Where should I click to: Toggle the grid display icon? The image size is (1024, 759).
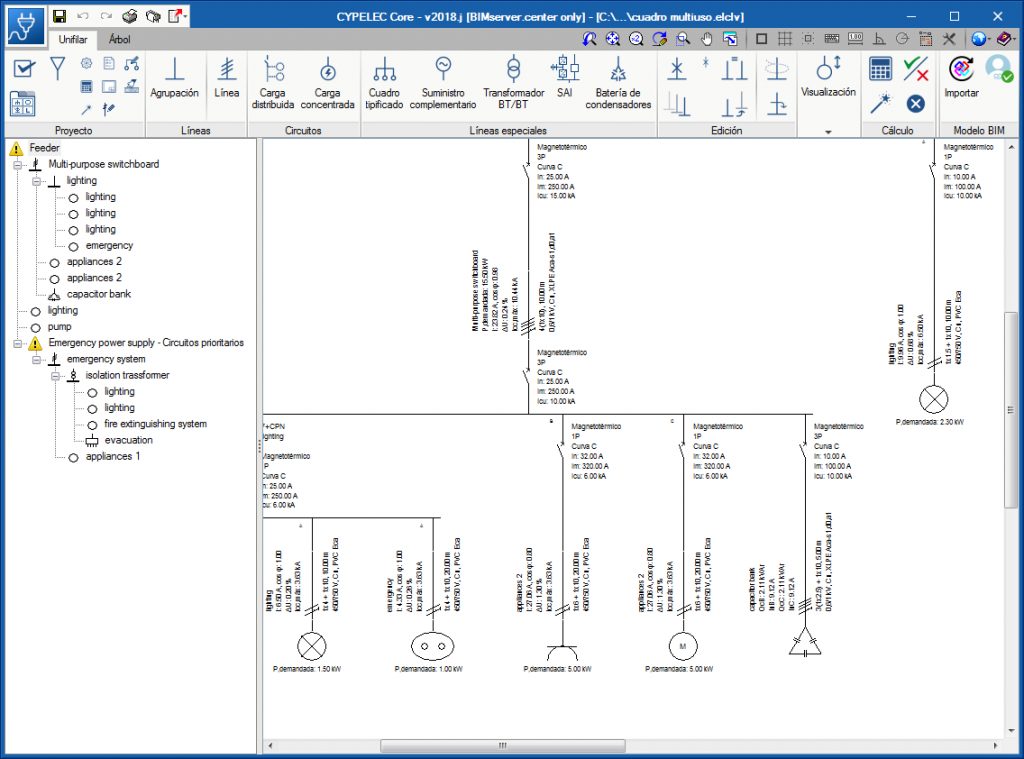point(785,39)
